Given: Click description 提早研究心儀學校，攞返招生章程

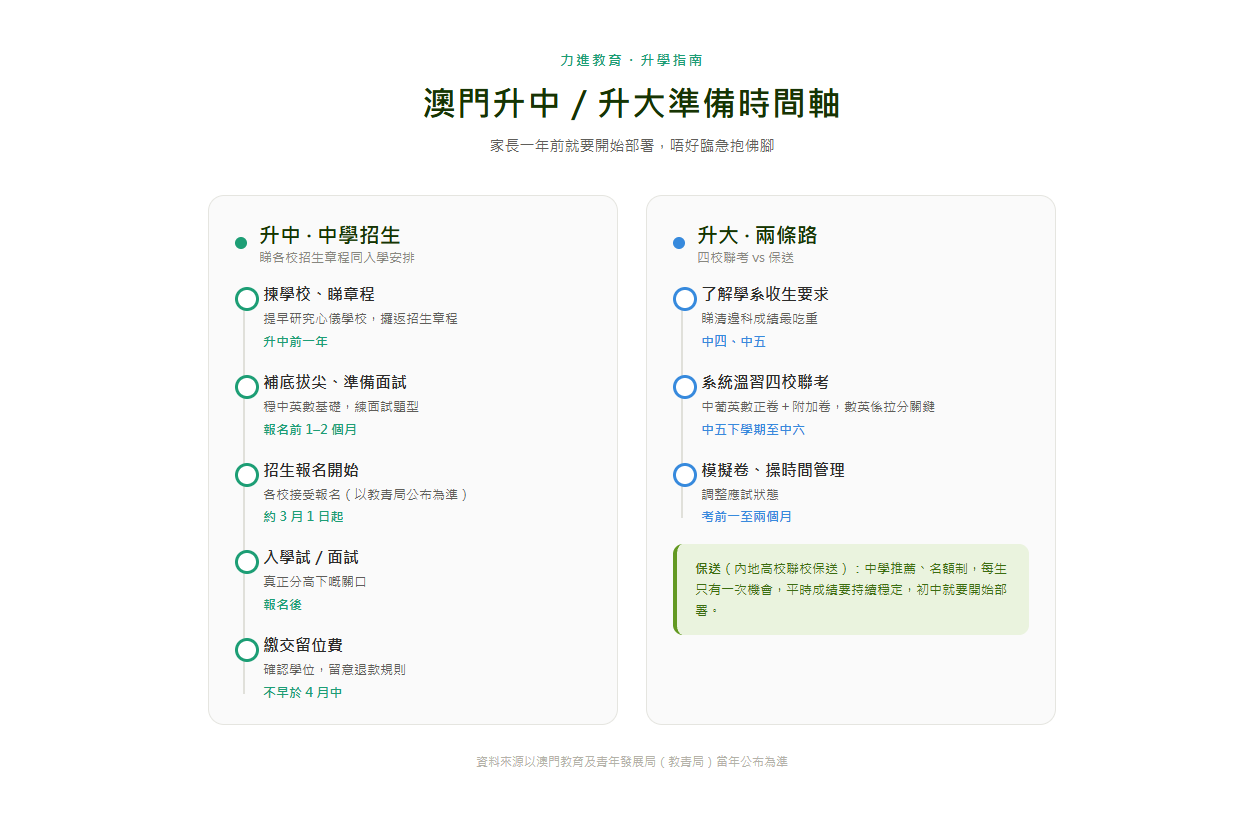Looking at the screenshot, I should [360, 319].
